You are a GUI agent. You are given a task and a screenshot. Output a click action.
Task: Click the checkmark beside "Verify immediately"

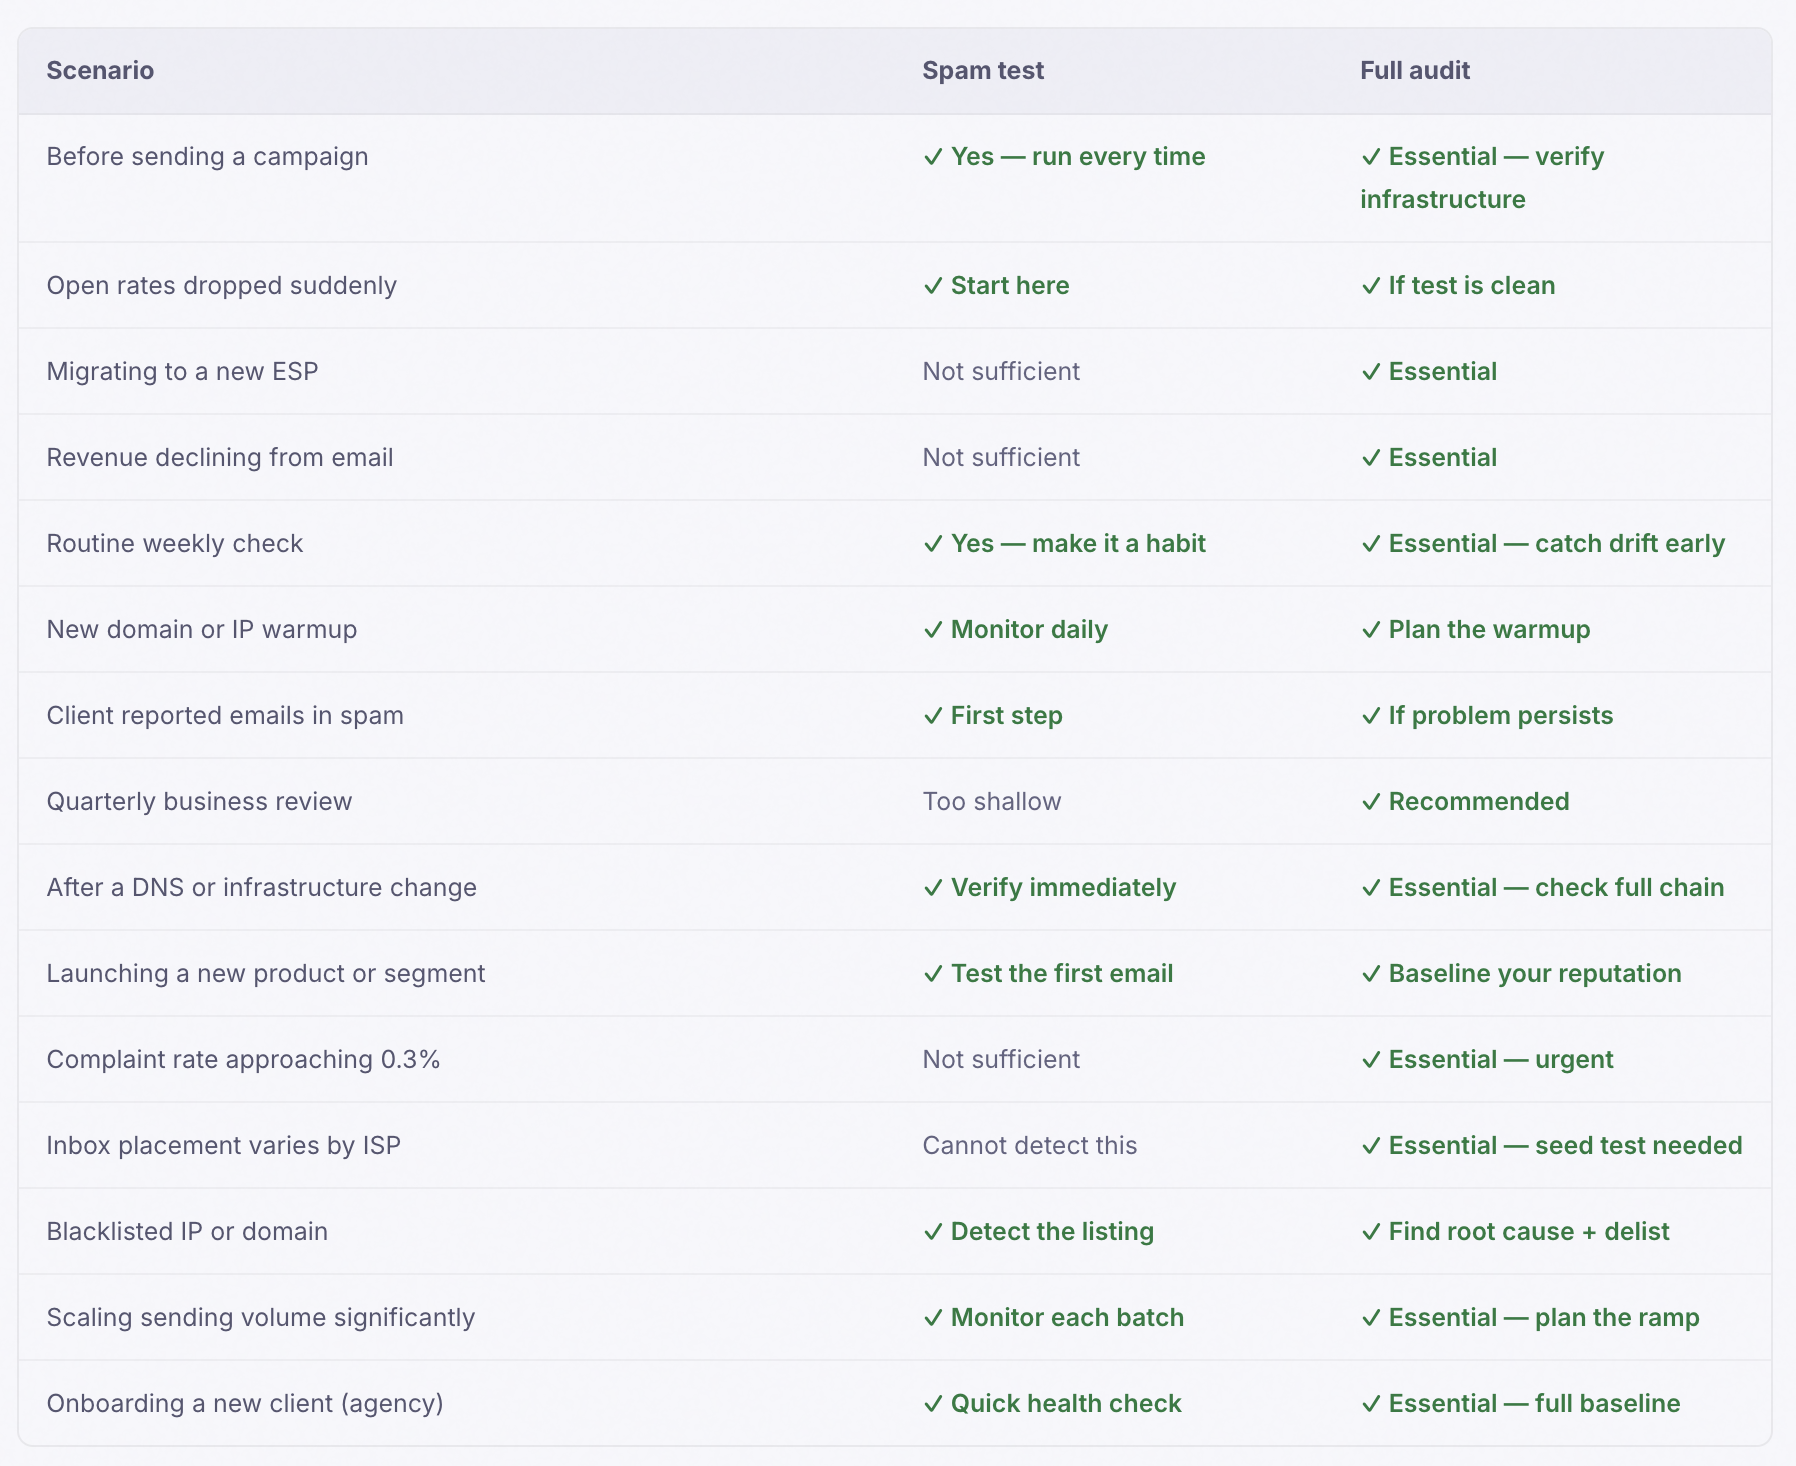pos(932,887)
